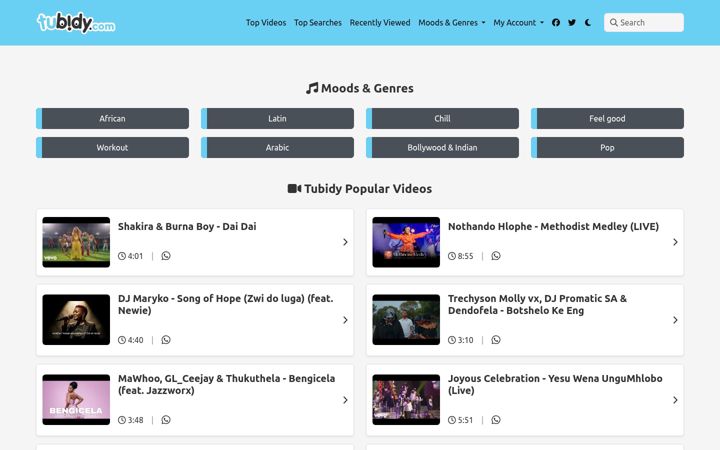The height and width of the screenshot is (450, 720).
Task: Pick the Workout mood button
Action: coord(112,147)
